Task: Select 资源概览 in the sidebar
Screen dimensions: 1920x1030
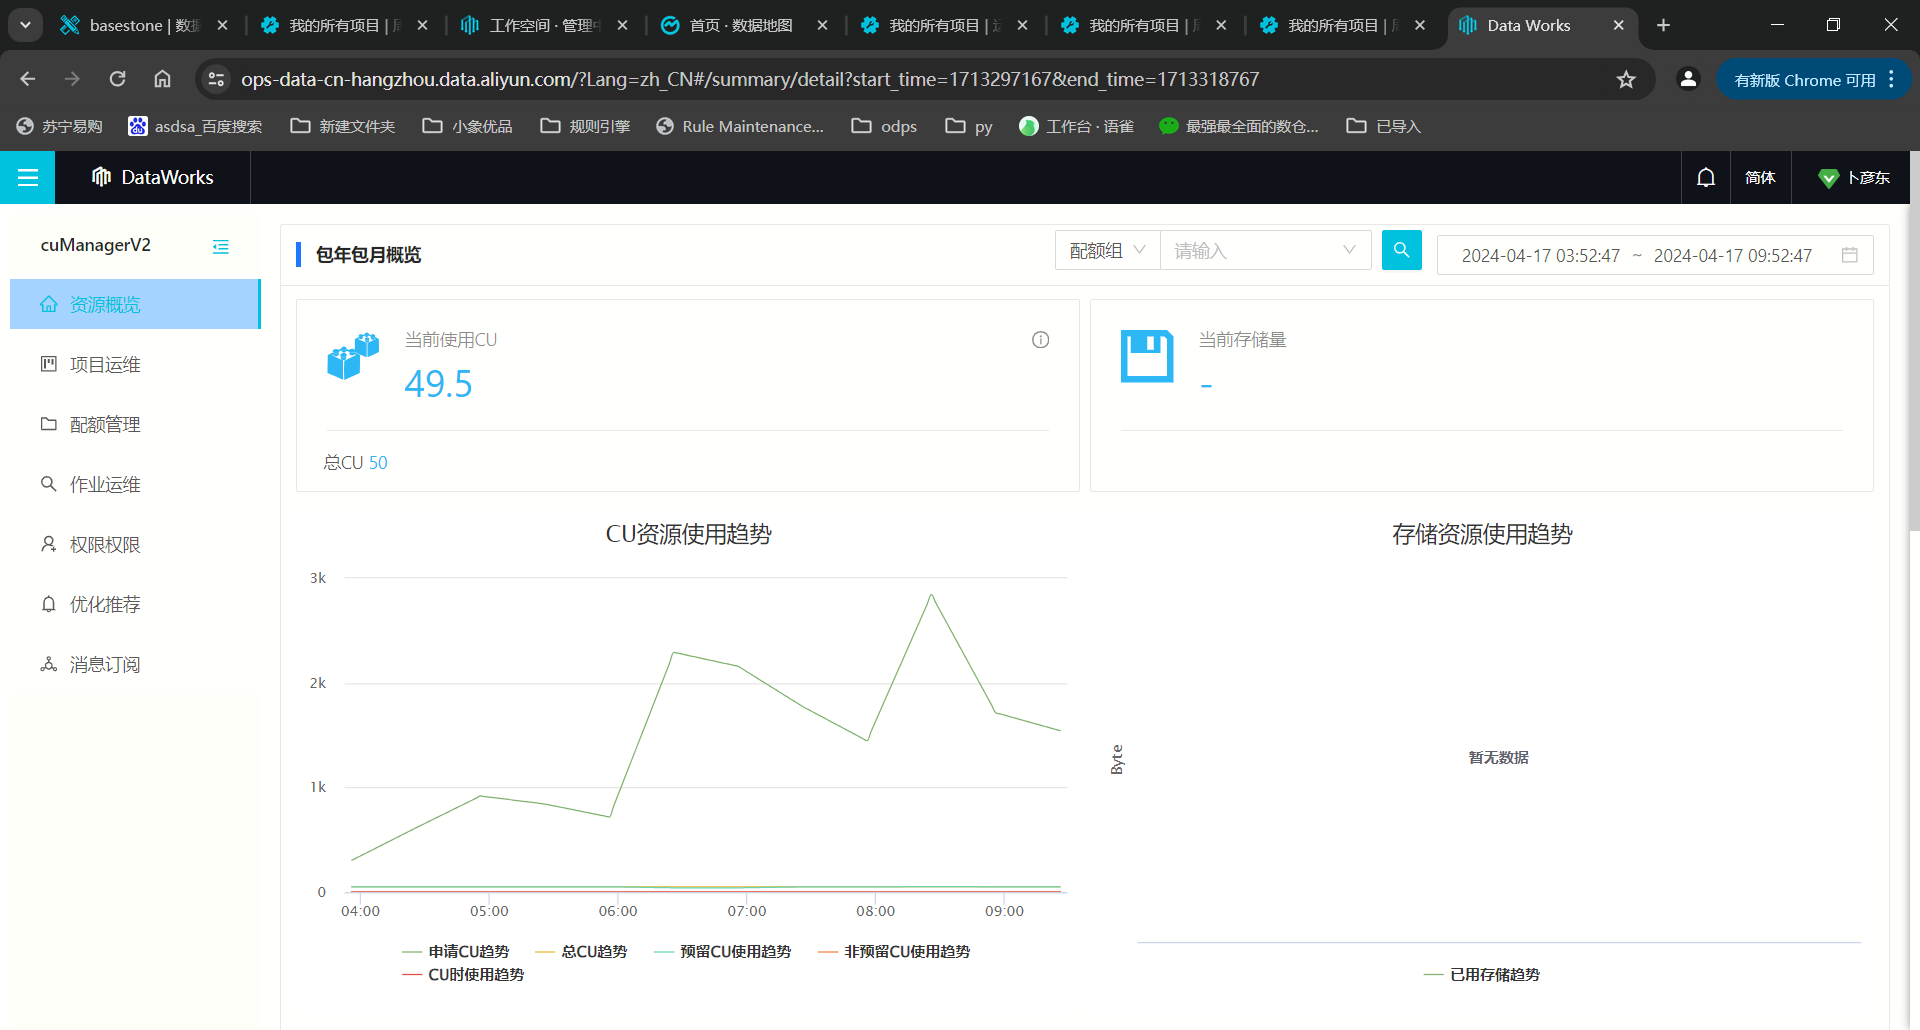Action: click(x=135, y=304)
